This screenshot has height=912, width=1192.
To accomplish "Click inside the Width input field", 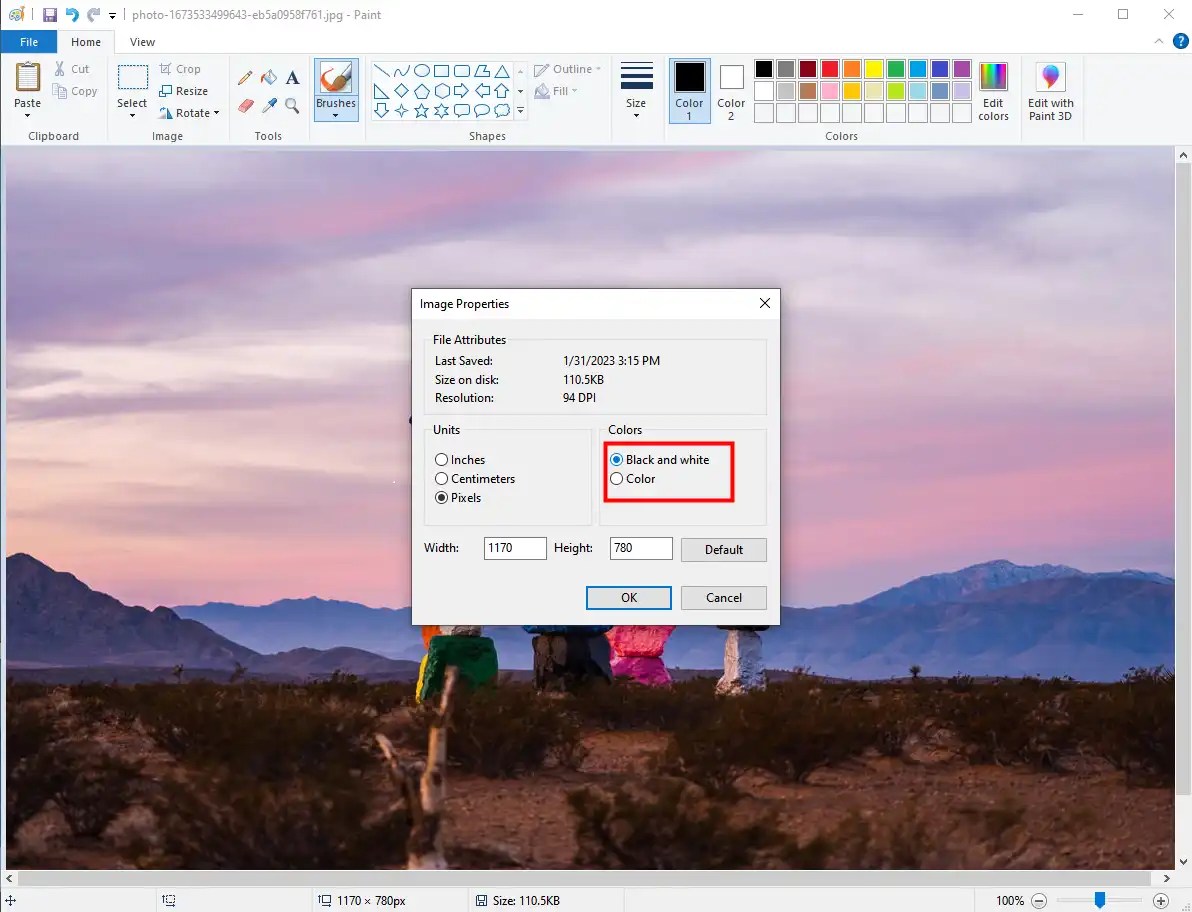I will pyautogui.click(x=514, y=548).
